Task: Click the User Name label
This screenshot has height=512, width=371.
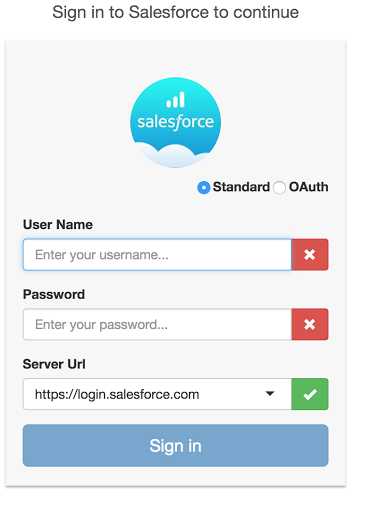Action: point(58,224)
